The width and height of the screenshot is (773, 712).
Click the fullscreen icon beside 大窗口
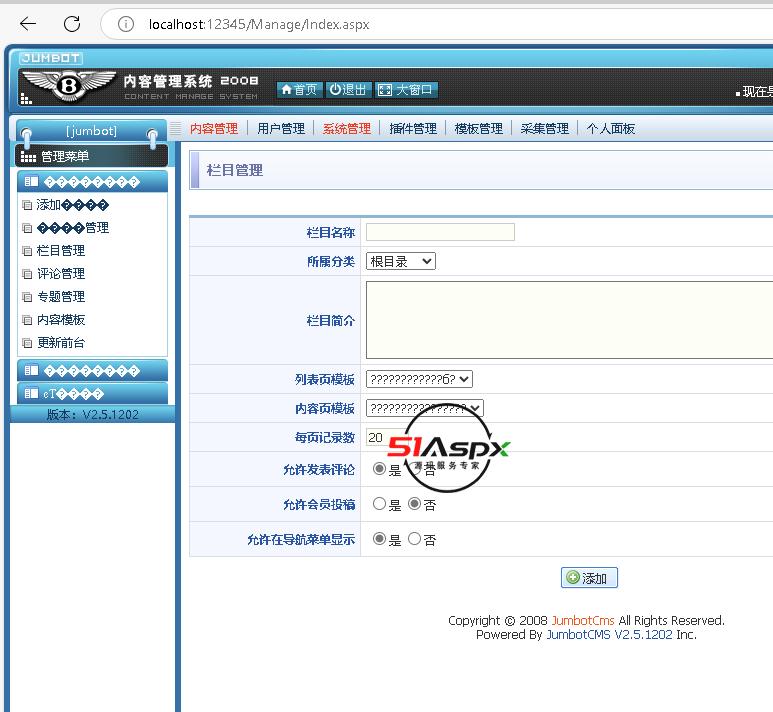click(x=385, y=90)
